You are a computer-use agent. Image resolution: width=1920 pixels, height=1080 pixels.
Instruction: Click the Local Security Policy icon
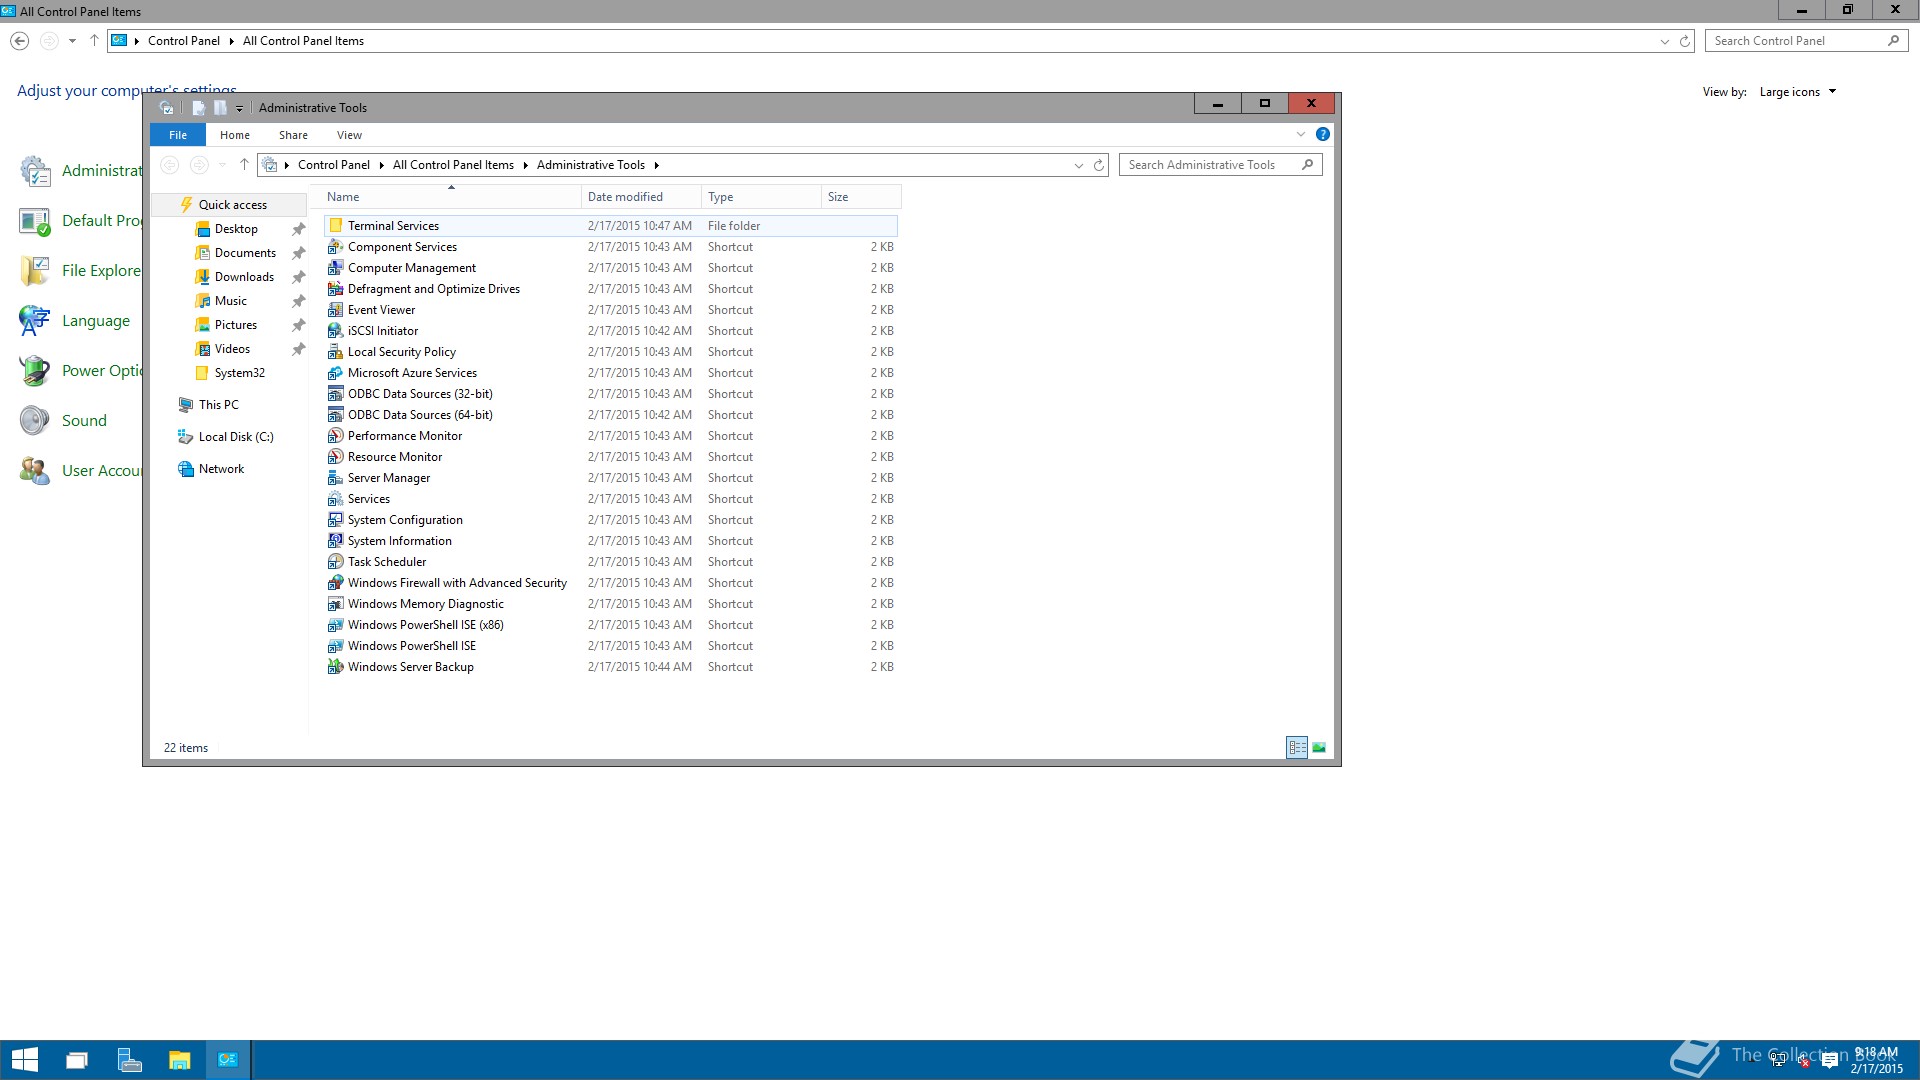[336, 352]
